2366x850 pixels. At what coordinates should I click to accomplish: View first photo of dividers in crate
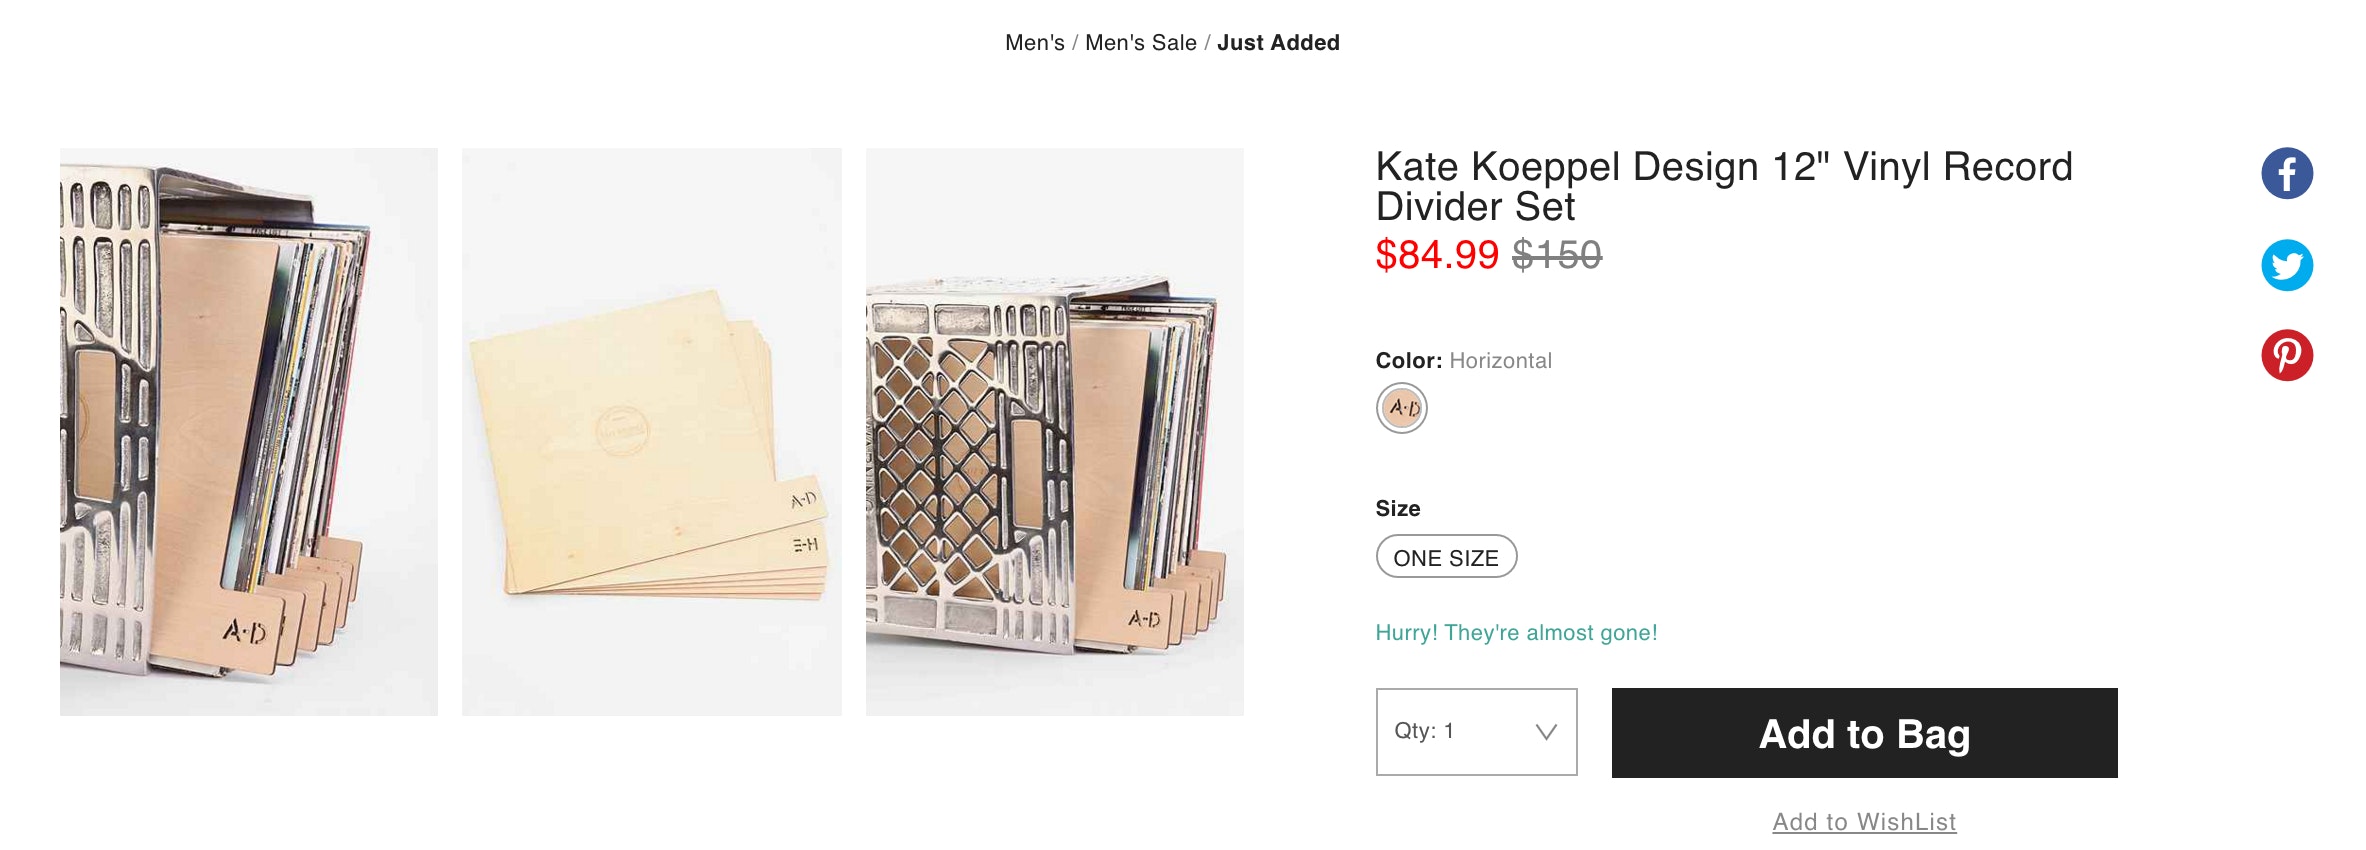pos(249,432)
